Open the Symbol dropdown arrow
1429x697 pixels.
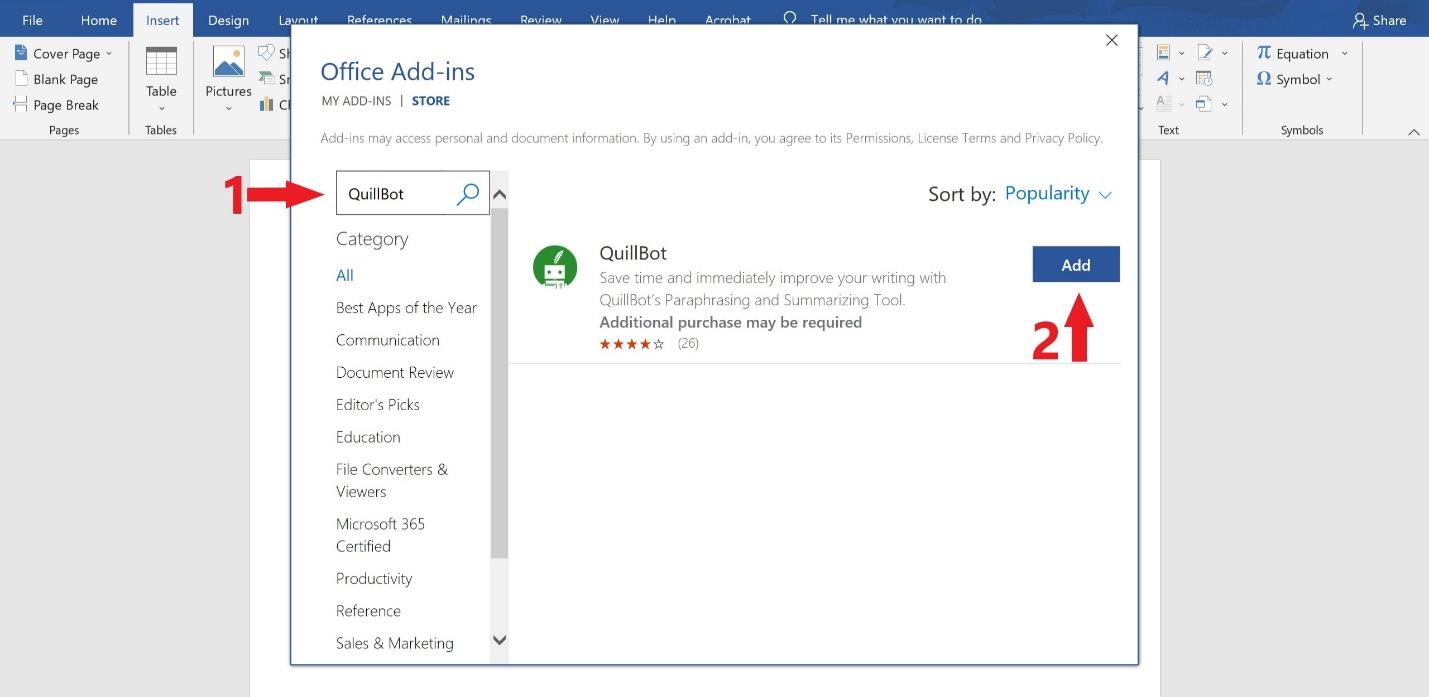[x=1329, y=79]
